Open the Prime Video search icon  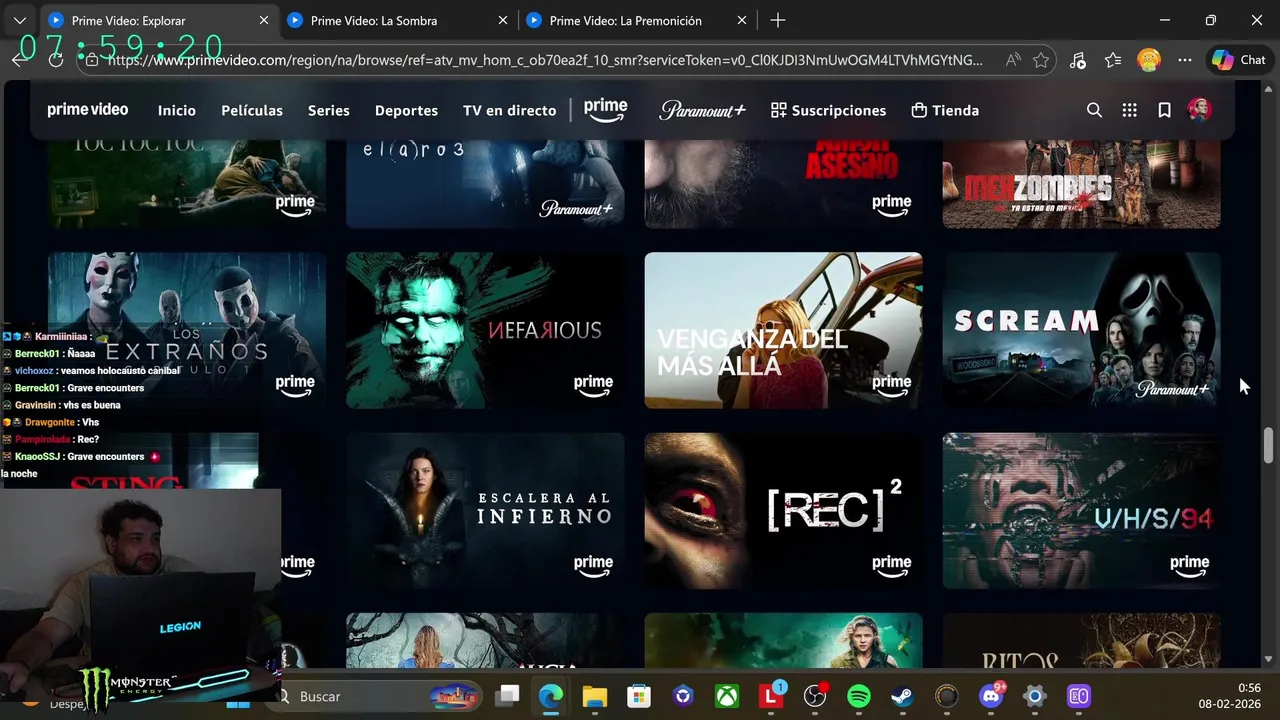1094,110
